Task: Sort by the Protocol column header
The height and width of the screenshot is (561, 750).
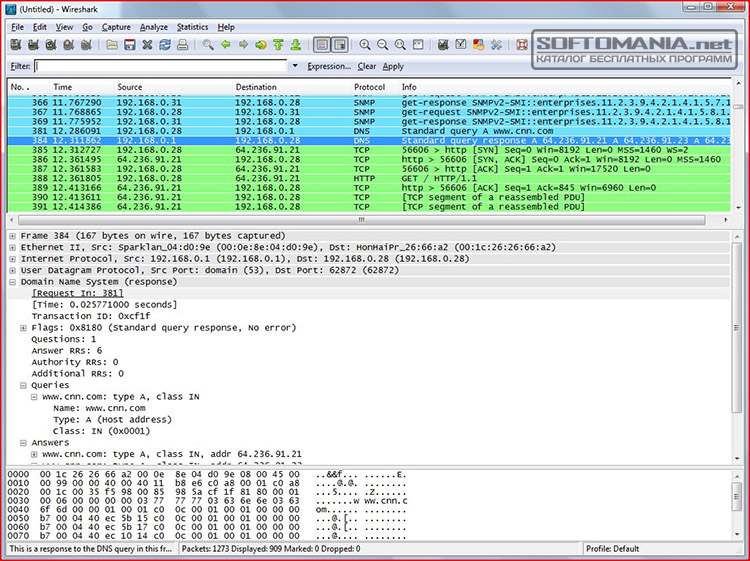Action: [x=374, y=87]
